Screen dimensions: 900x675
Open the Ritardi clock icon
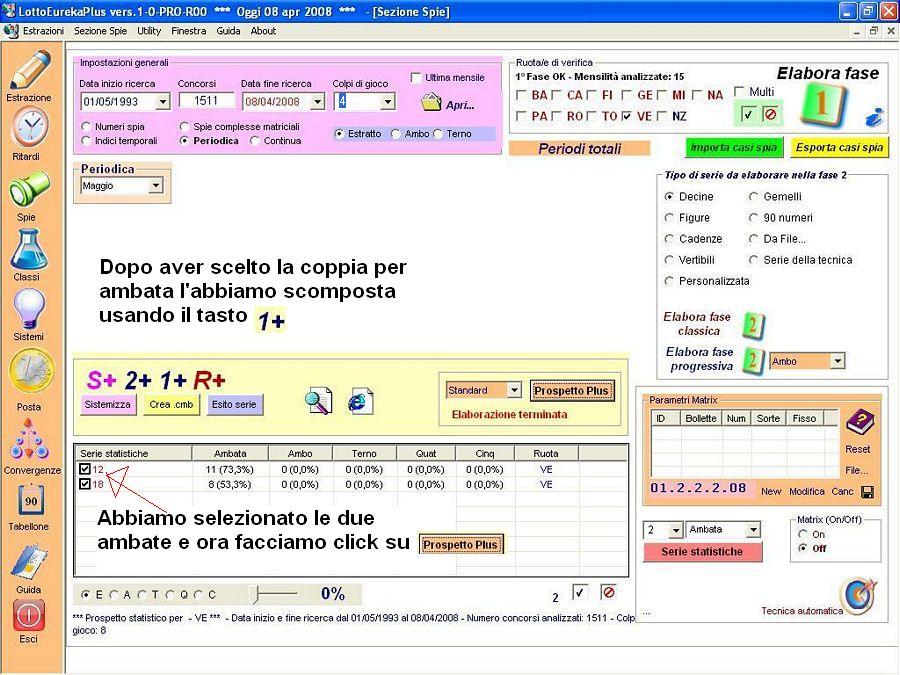(x=30, y=127)
